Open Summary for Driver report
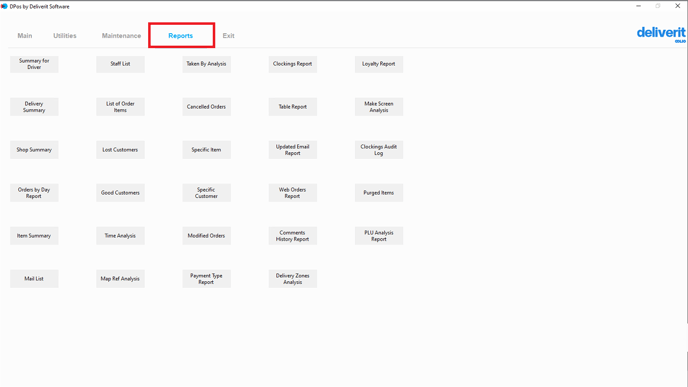Viewport: 688px width, 387px height. point(34,64)
